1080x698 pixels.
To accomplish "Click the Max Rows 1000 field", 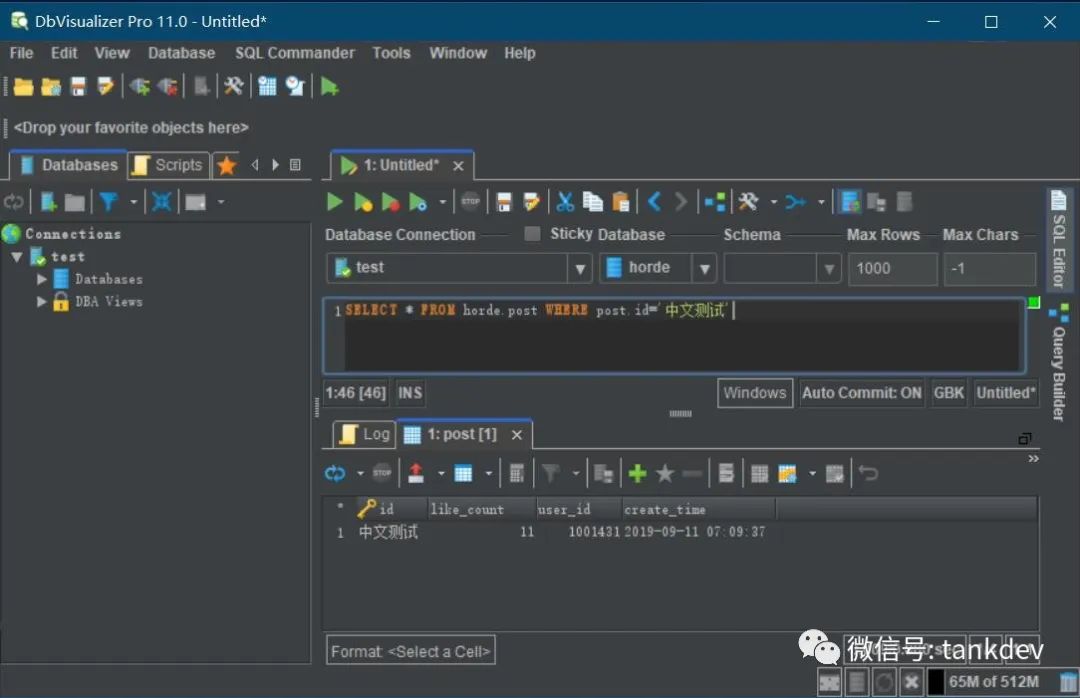I will [892, 268].
